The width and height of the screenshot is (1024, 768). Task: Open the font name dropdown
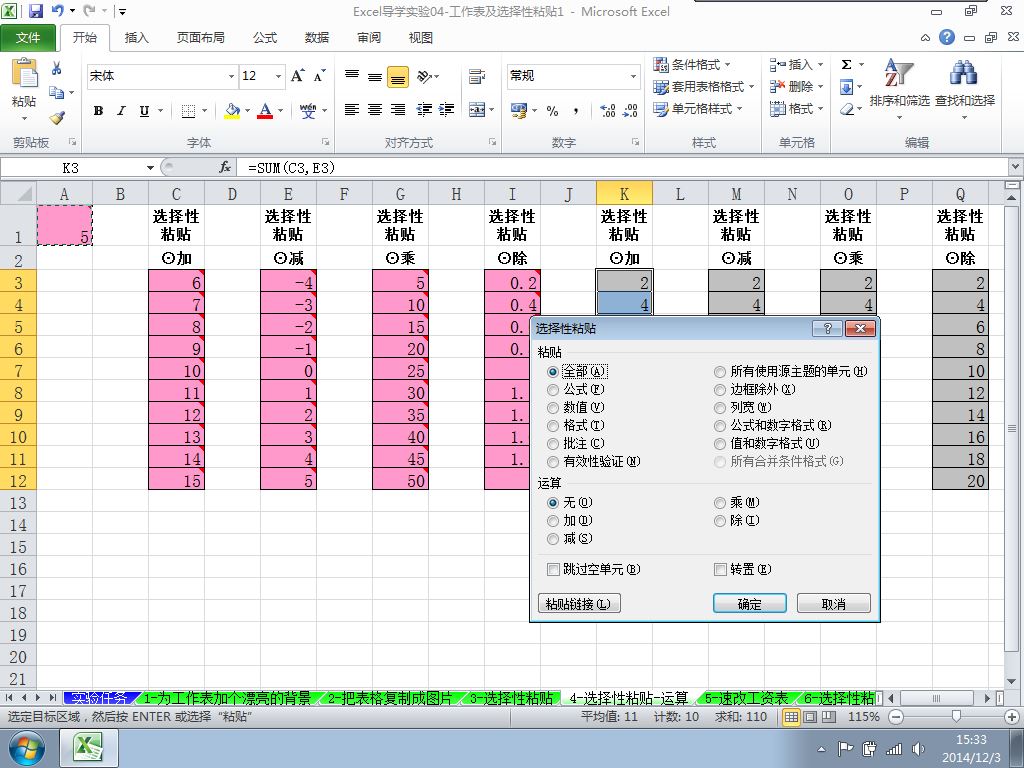click(x=231, y=76)
